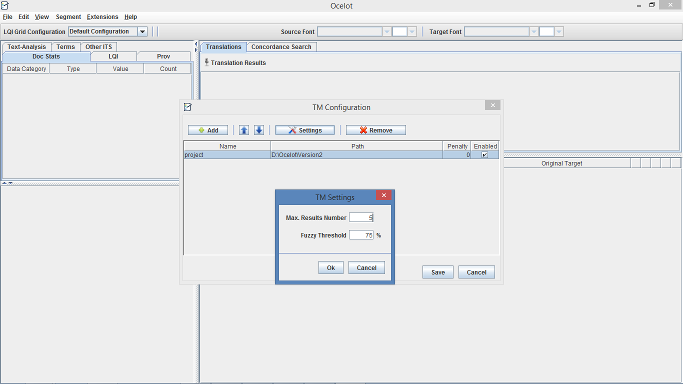Click the Fuzzy Threshold input field
683x384 pixels.
361,235
